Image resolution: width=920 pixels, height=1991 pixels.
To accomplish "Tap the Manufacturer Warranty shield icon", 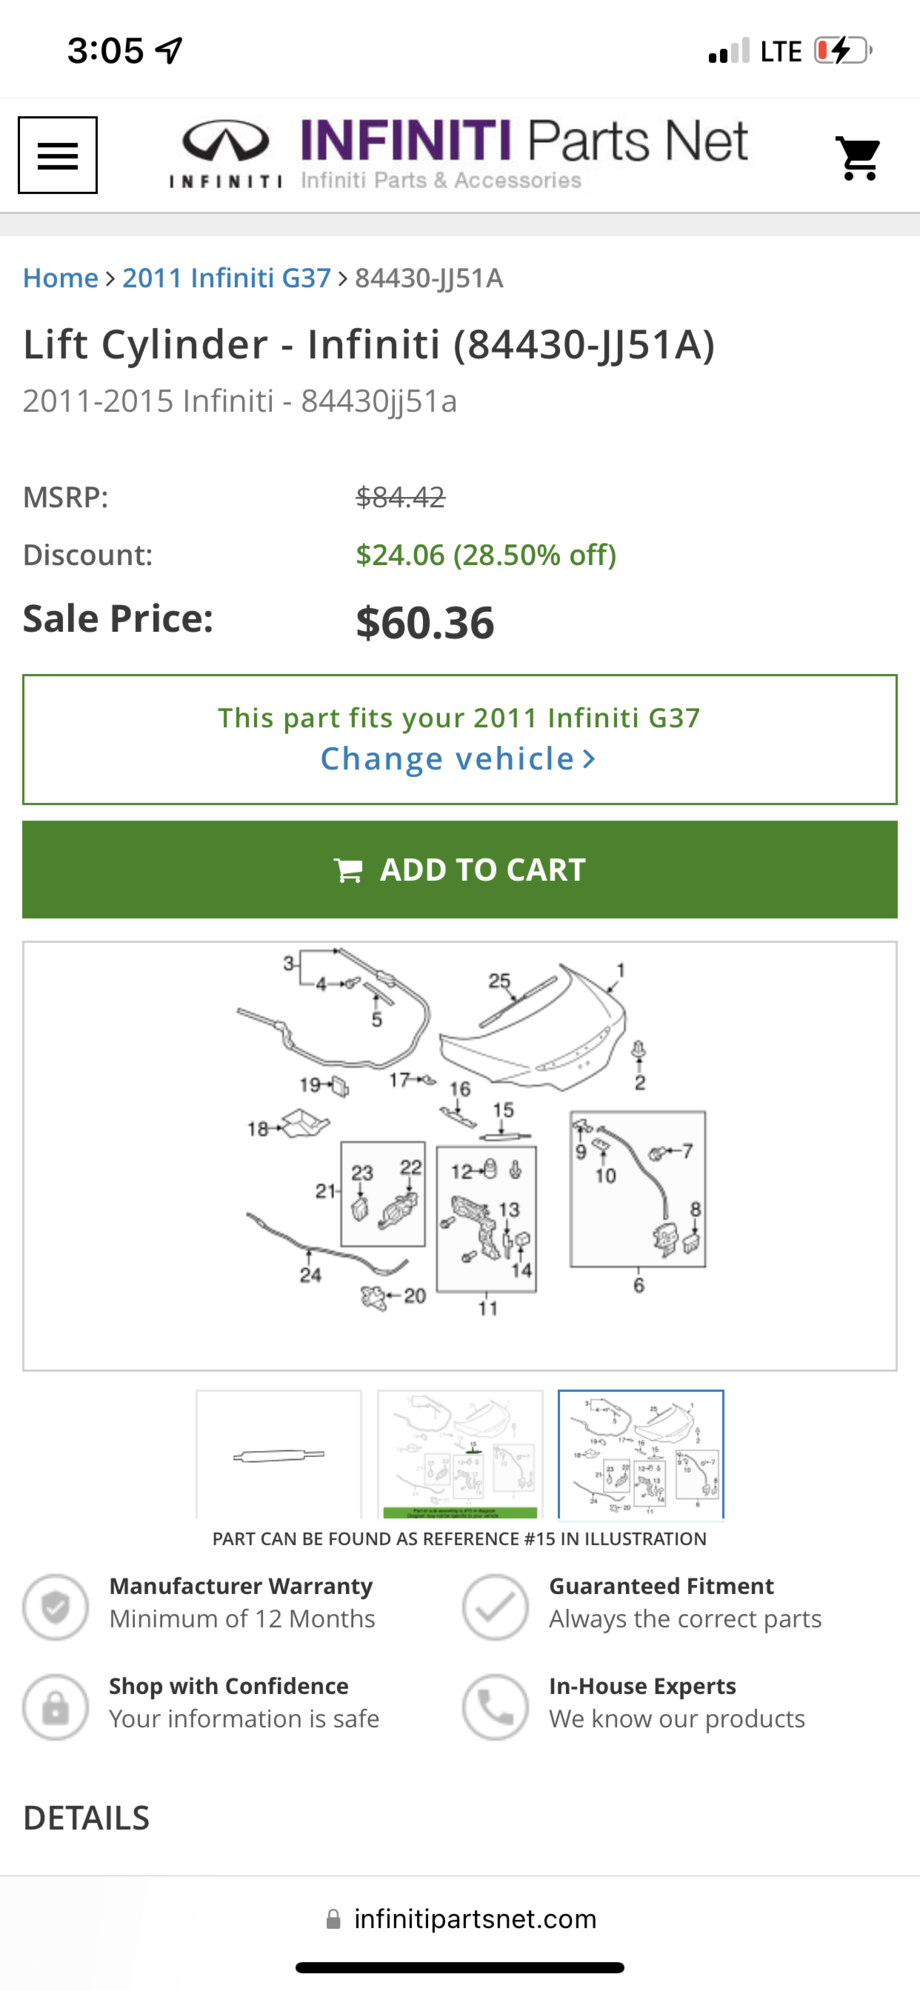I will coord(56,1607).
